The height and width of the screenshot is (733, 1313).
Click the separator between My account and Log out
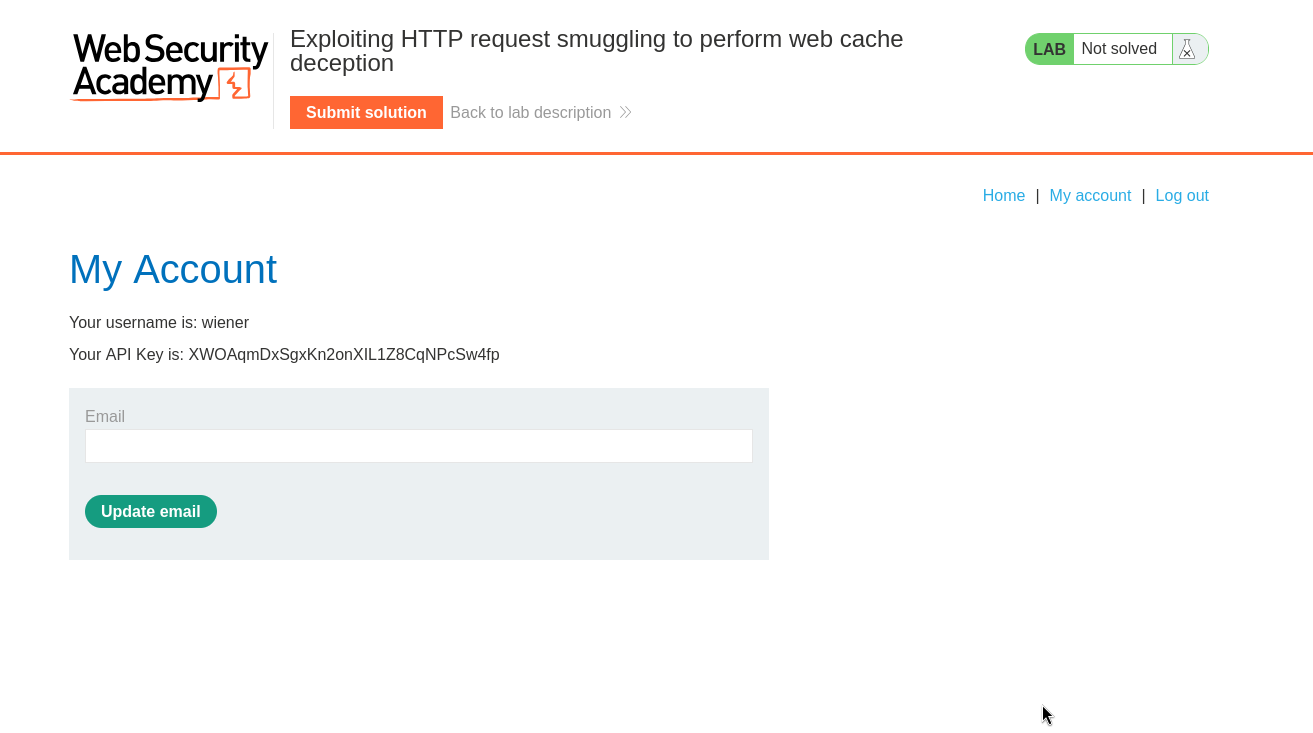point(1143,195)
